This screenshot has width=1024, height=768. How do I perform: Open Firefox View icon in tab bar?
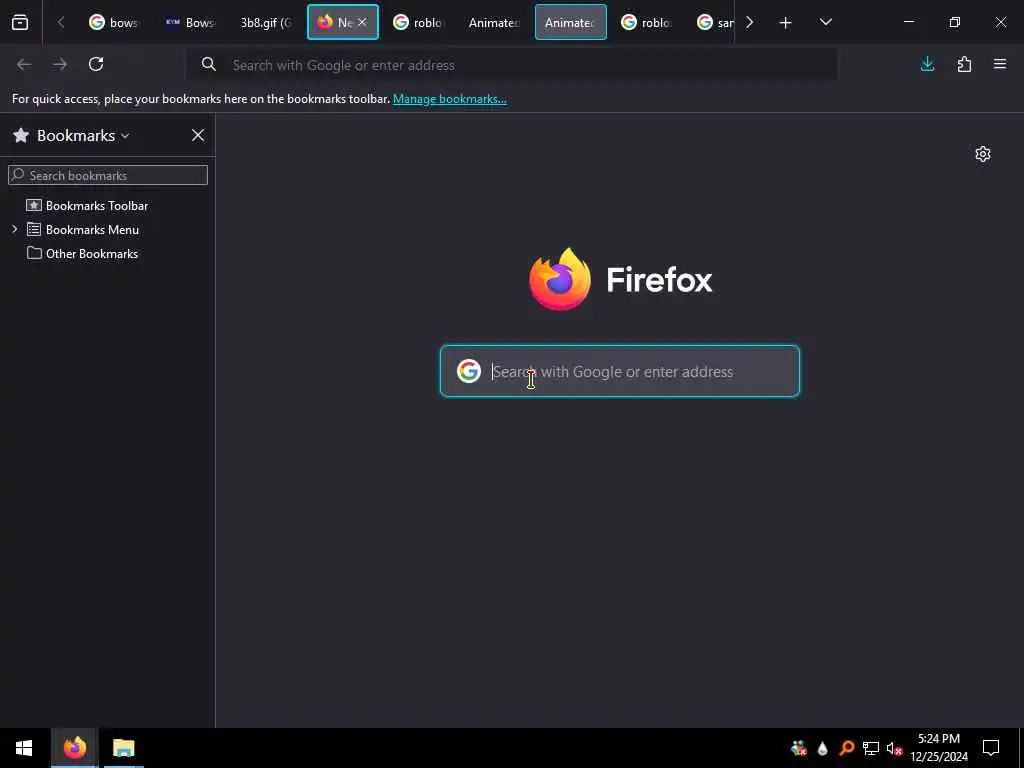click(20, 22)
